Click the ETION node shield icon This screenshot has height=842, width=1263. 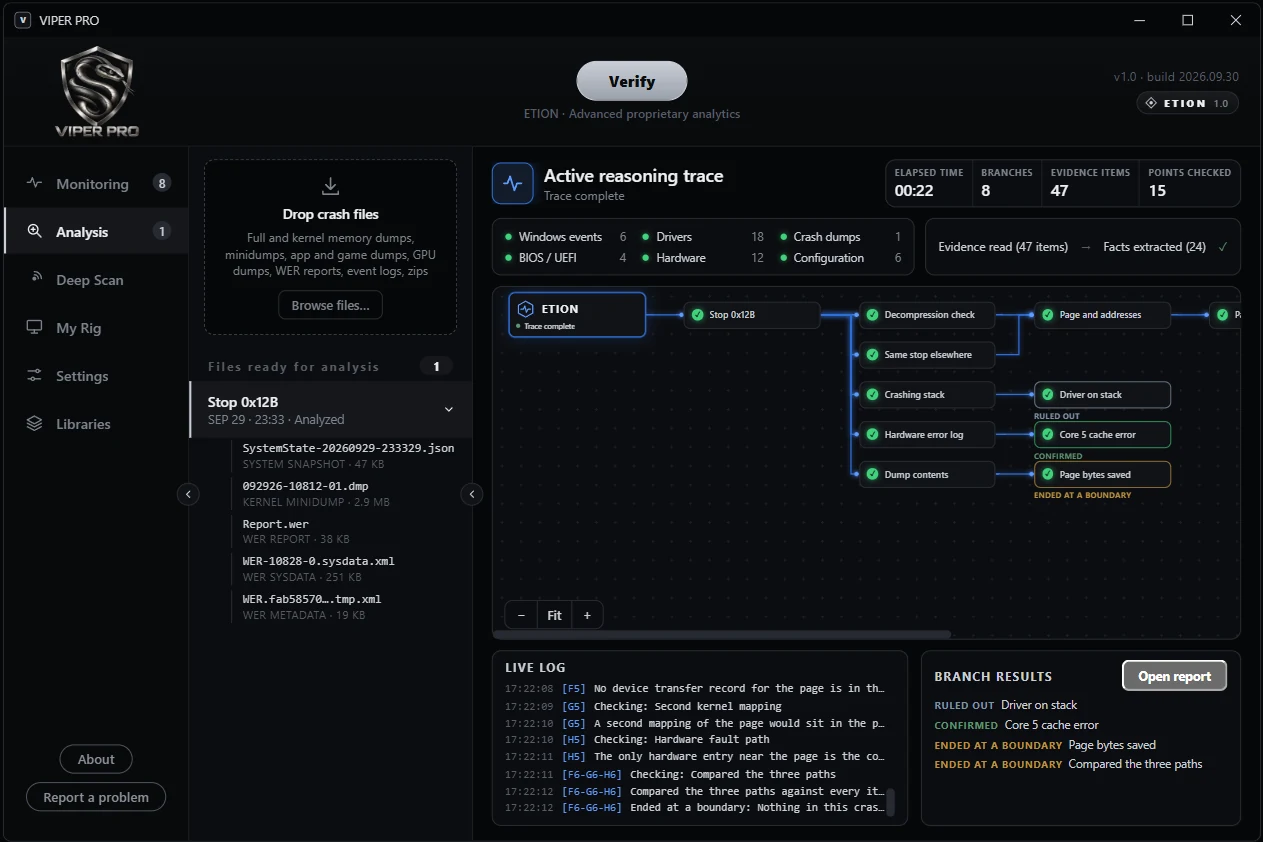click(x=525, y=309)
